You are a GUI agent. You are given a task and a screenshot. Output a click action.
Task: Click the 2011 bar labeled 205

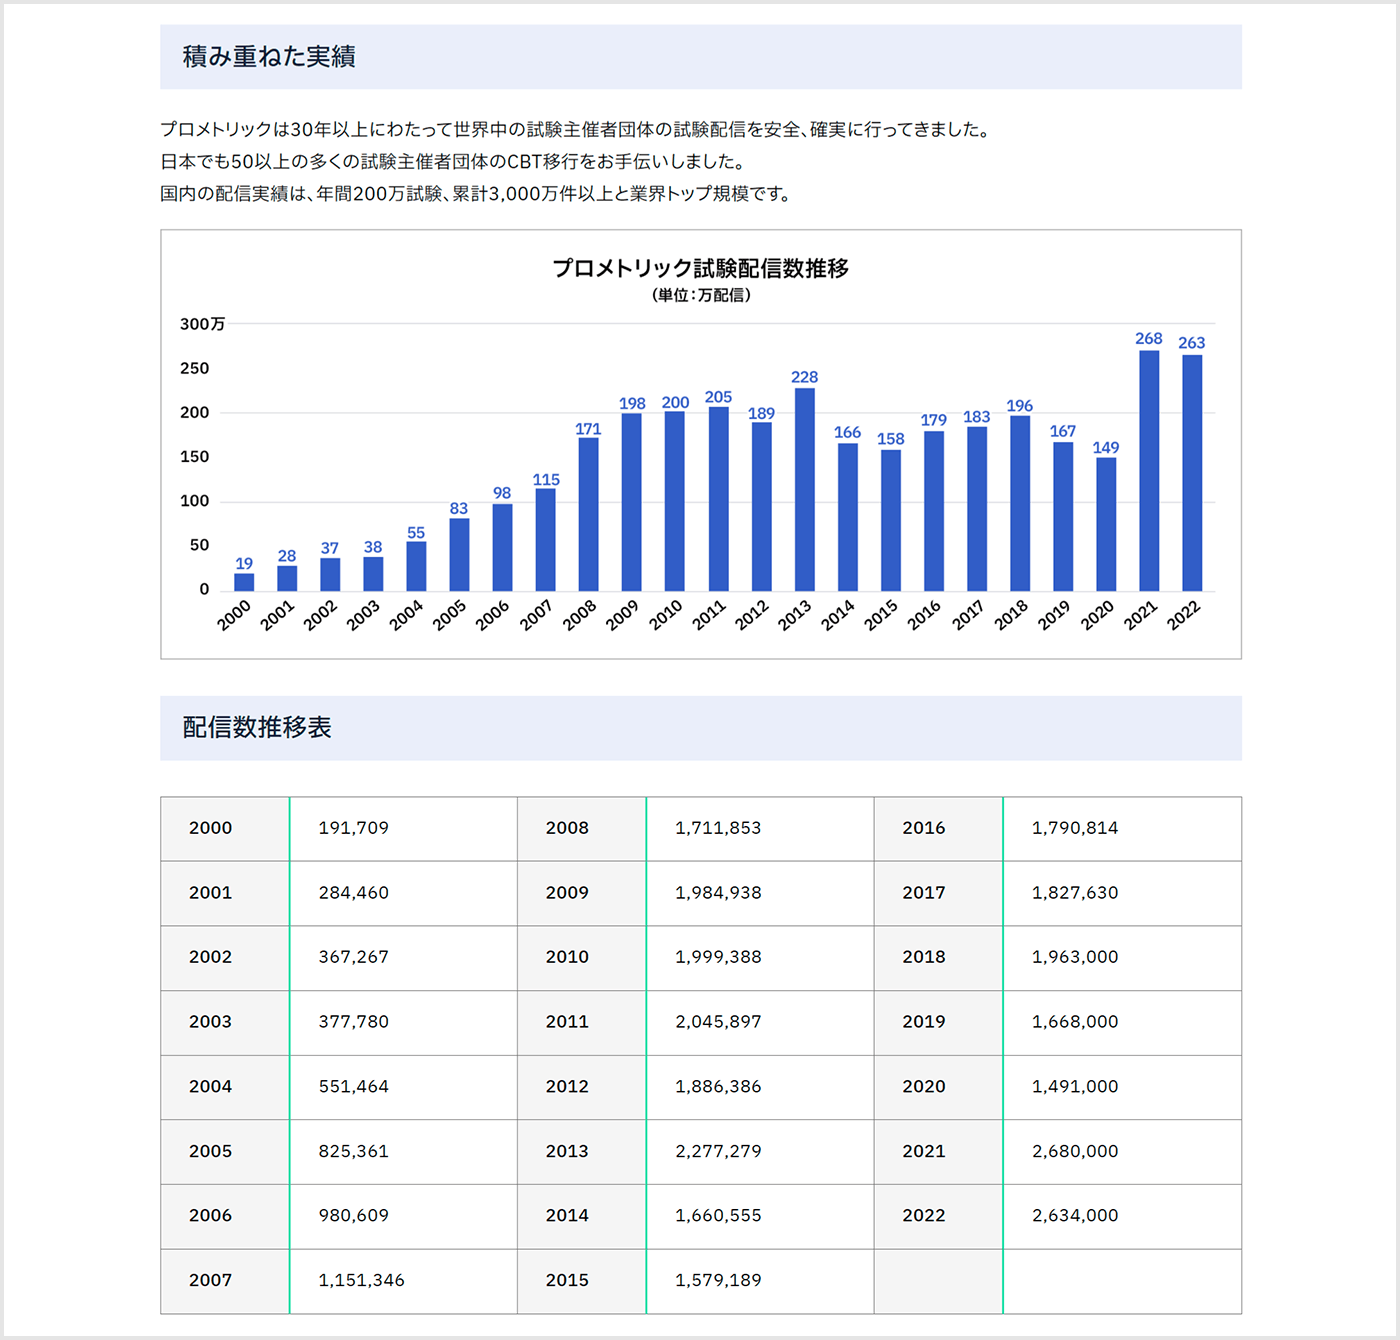[719, 499]
